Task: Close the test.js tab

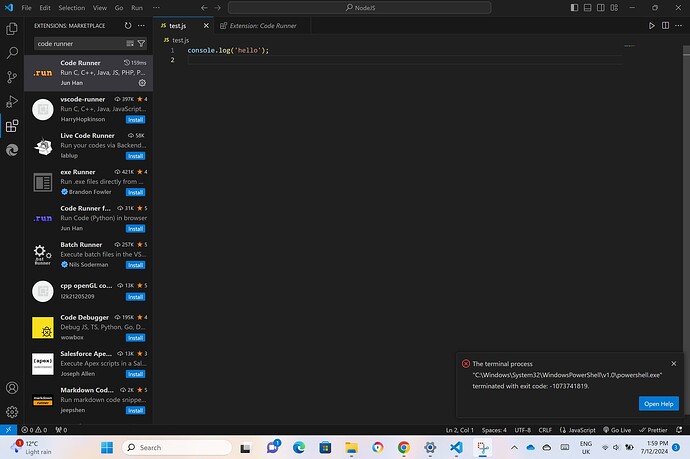Action: [x=206, y=26]
